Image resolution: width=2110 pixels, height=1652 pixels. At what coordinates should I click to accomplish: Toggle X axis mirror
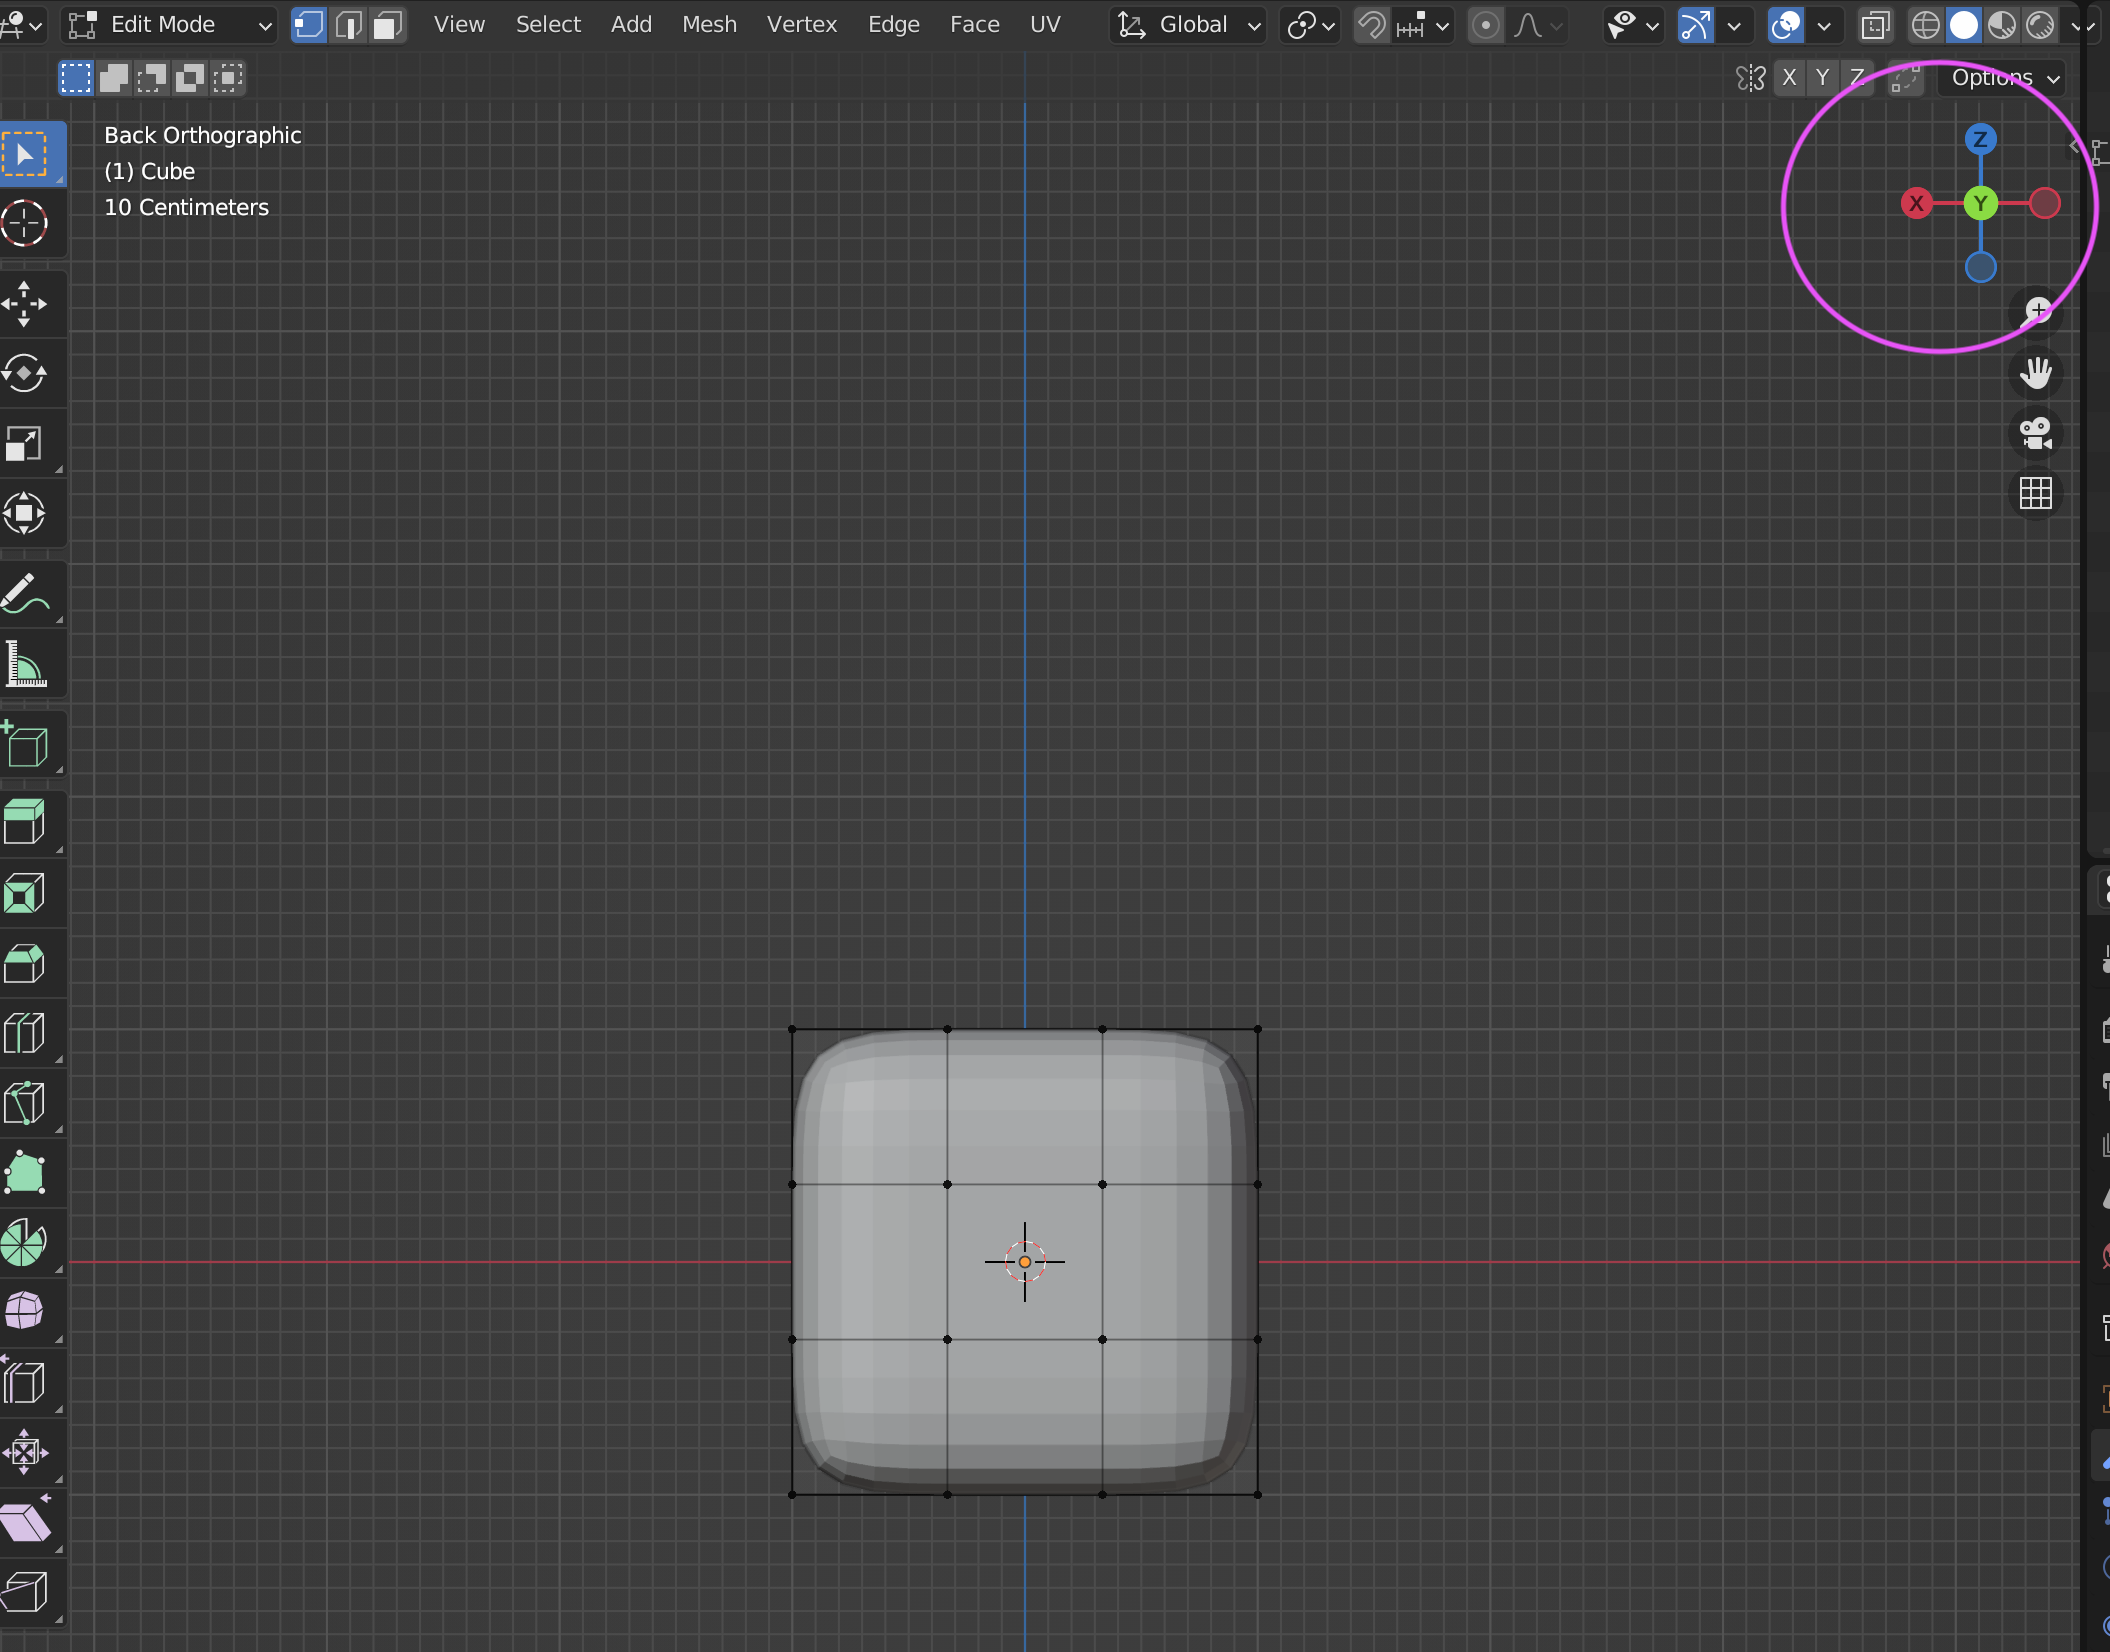1789,78
